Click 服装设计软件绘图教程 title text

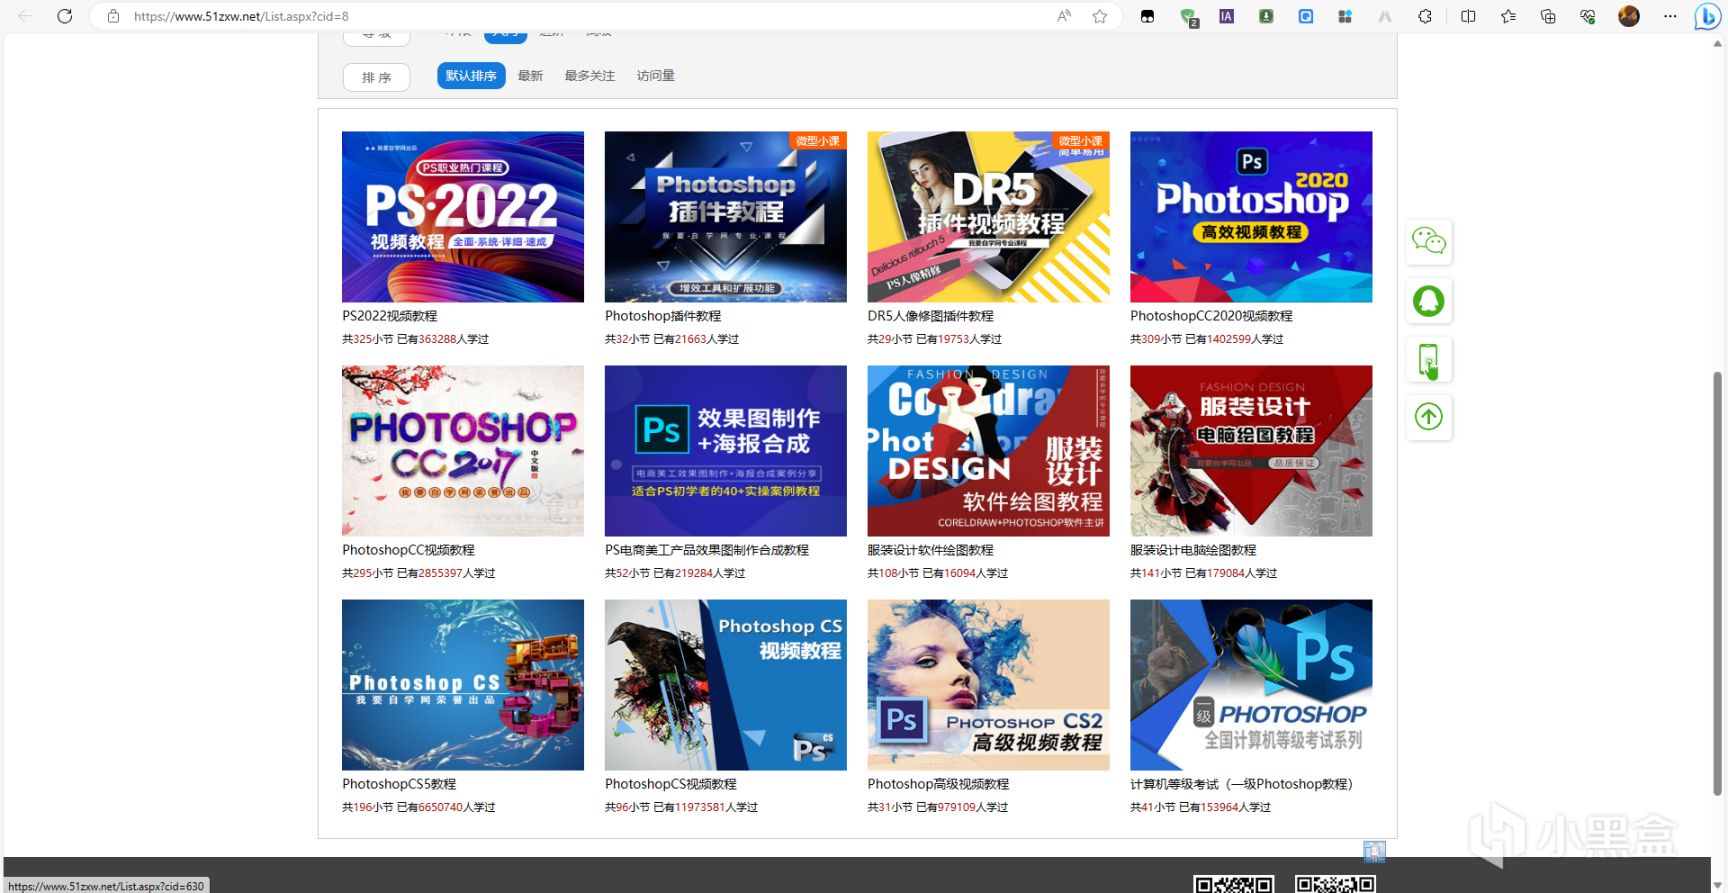coord(931,550)
